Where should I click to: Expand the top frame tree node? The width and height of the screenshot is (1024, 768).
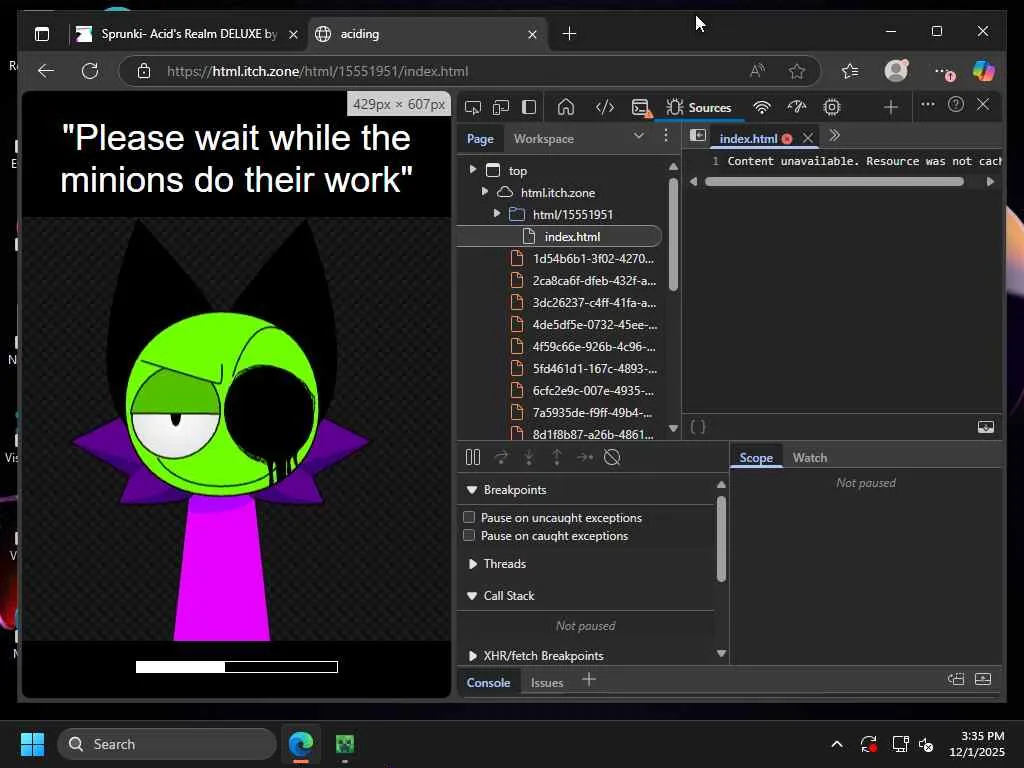pos(473,170)
